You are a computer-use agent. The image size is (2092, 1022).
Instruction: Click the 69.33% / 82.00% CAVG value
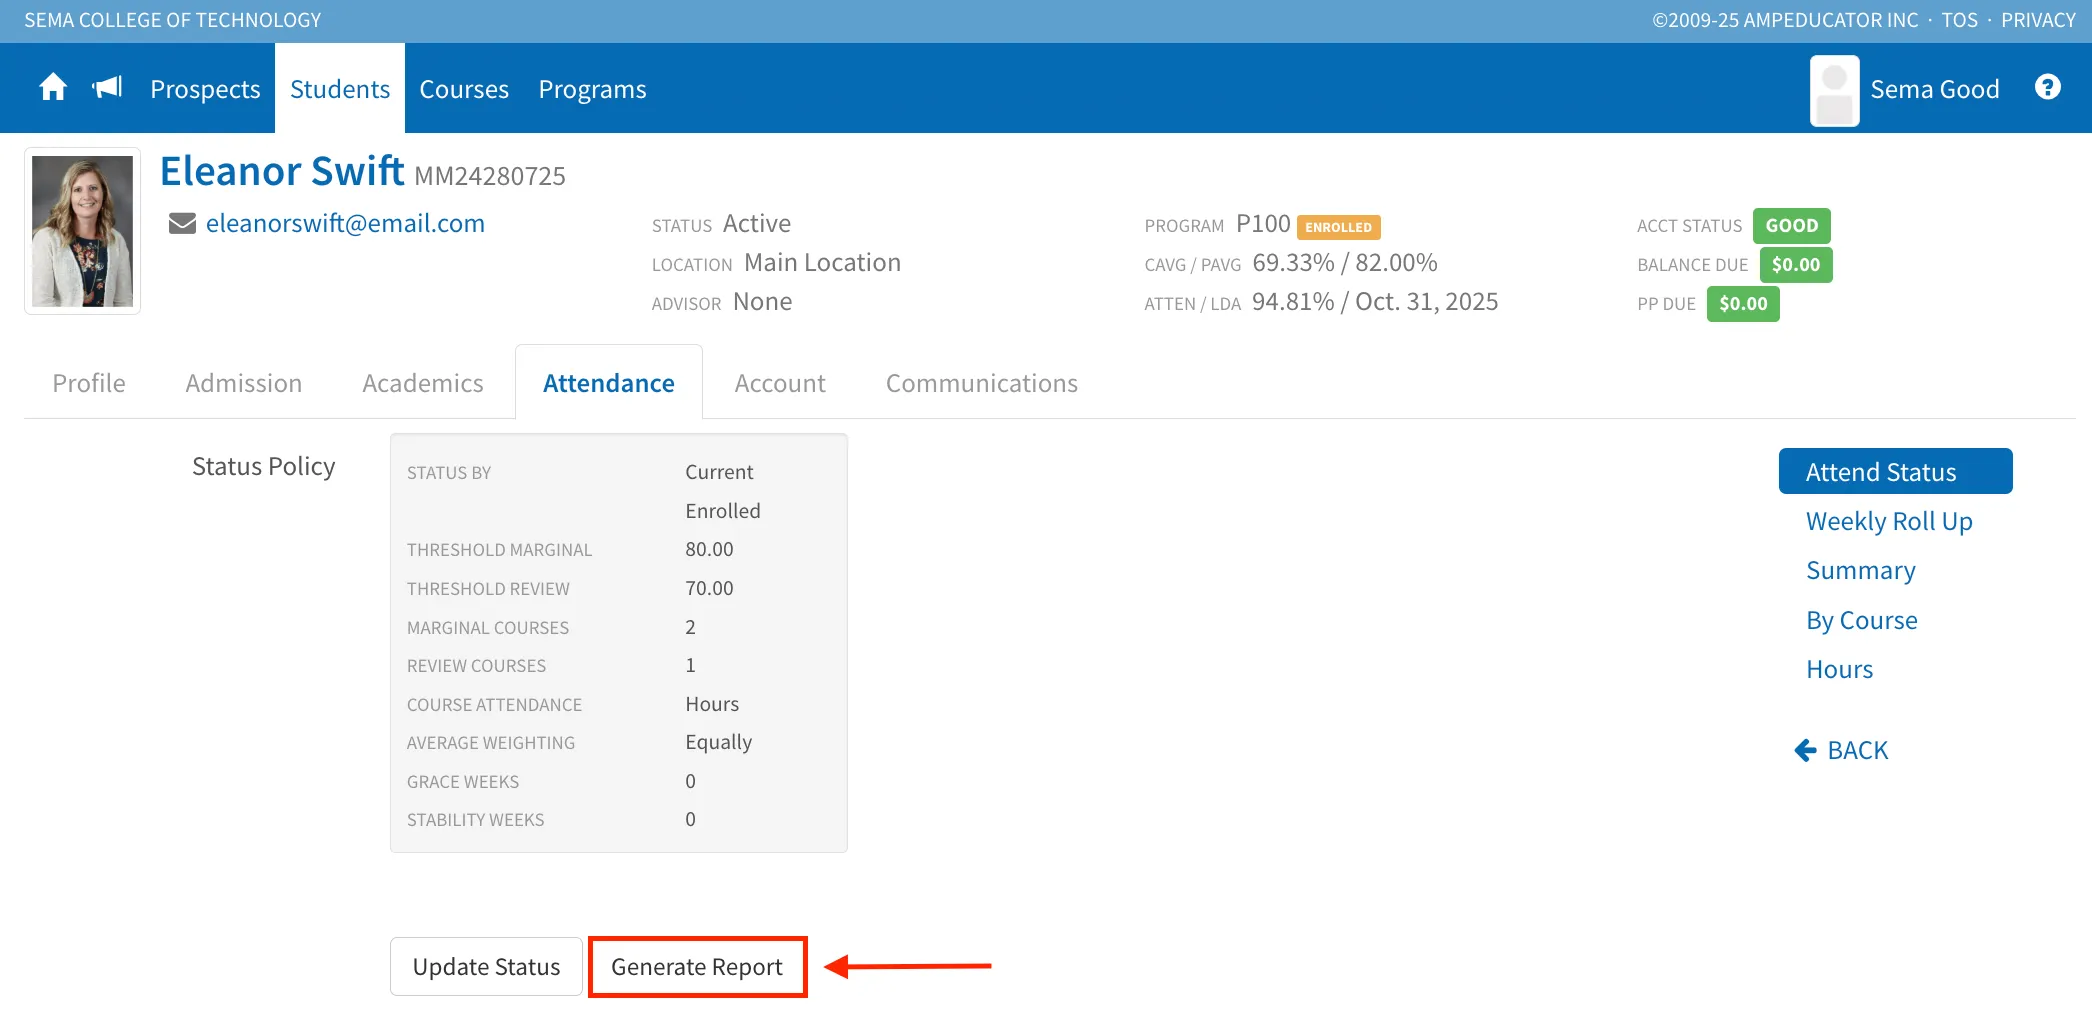[x=1345, y=262]
